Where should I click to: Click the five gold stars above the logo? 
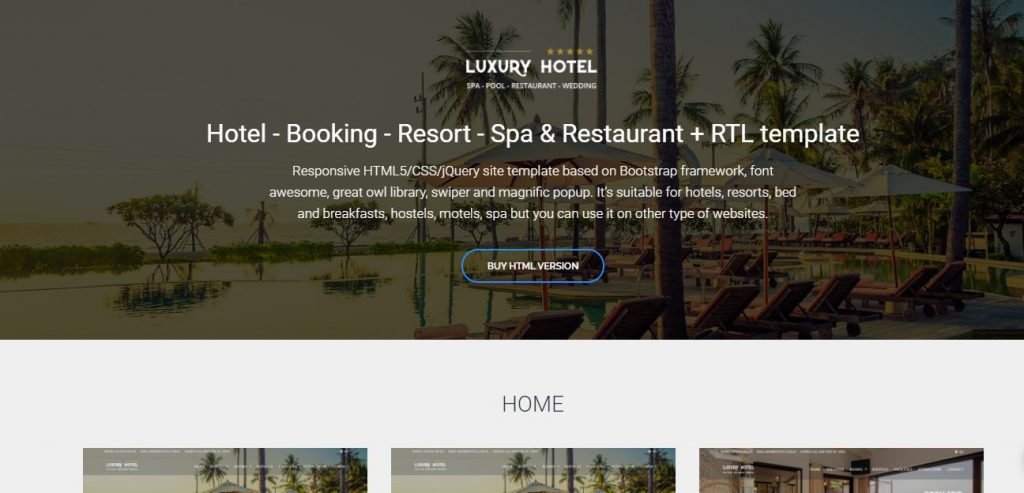point(570,51)
